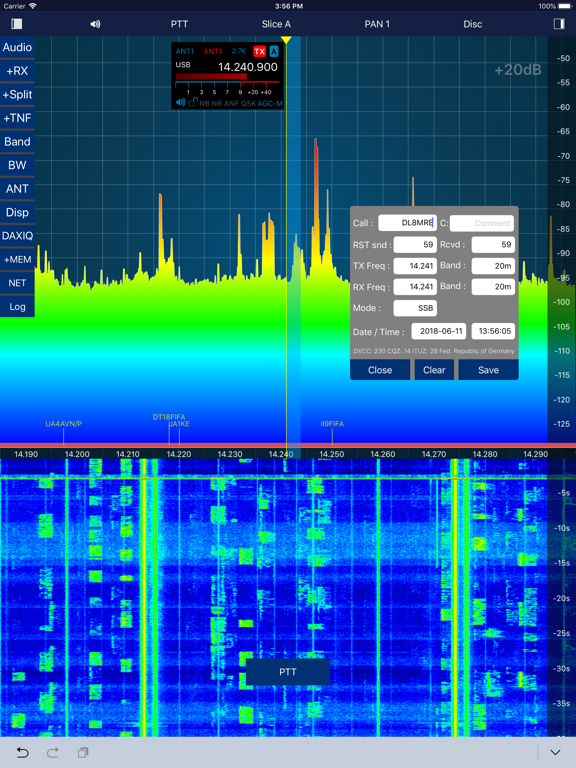Tap the Comment input field
The height and width of the screenshot is (768, 576).
tap(481, 223)
